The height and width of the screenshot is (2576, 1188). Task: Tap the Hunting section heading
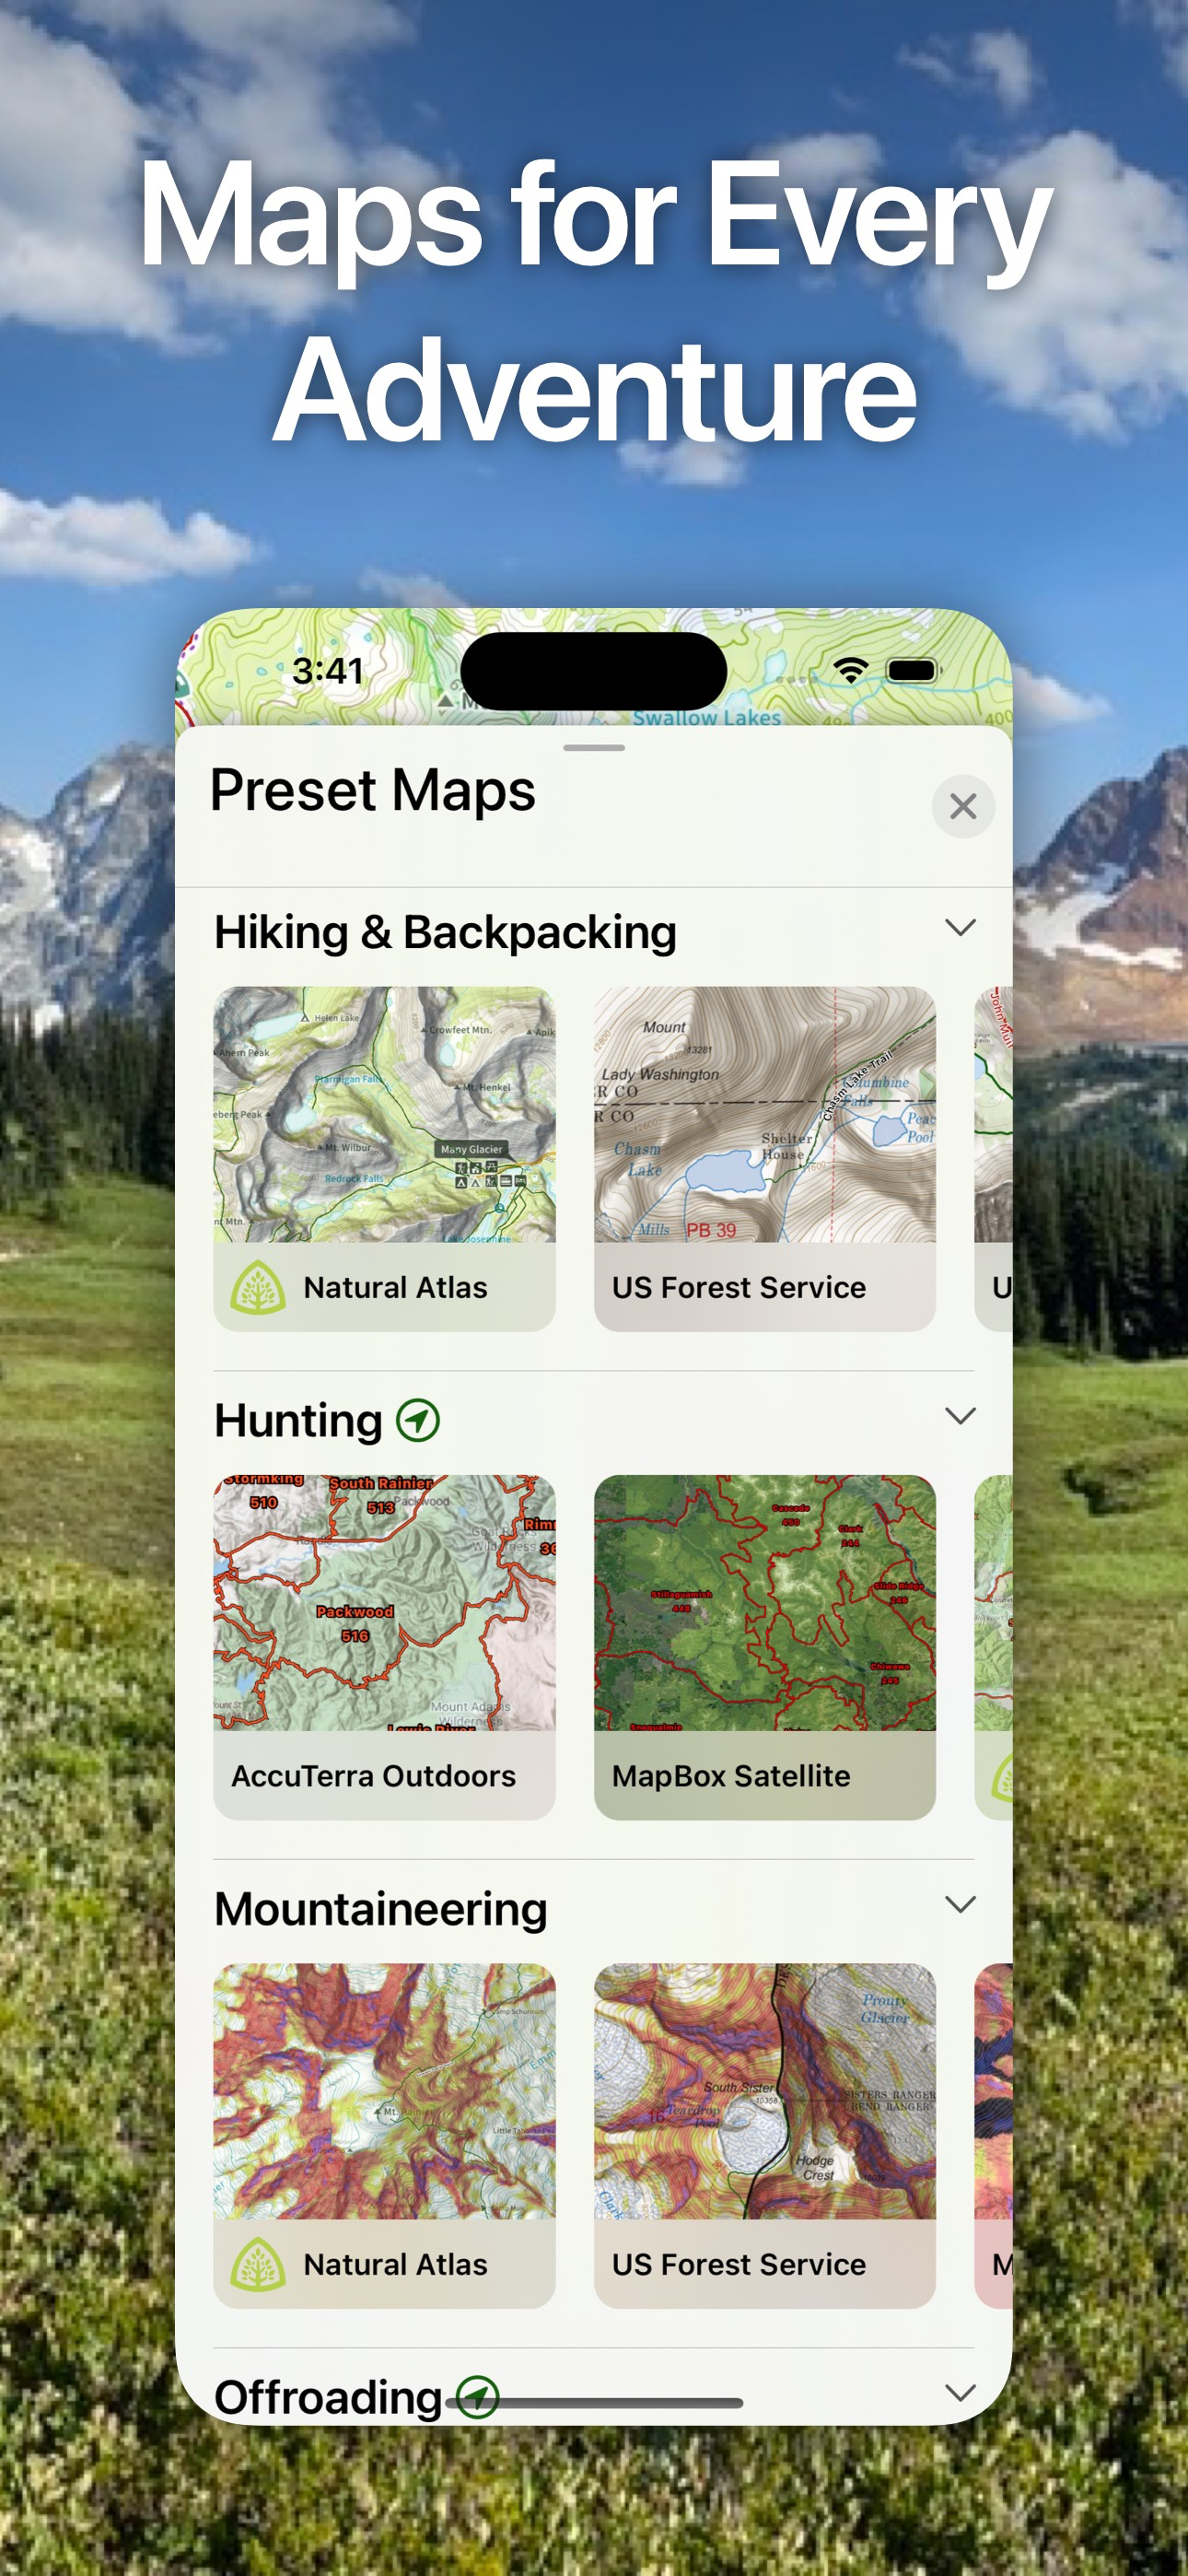(298, 1421)
